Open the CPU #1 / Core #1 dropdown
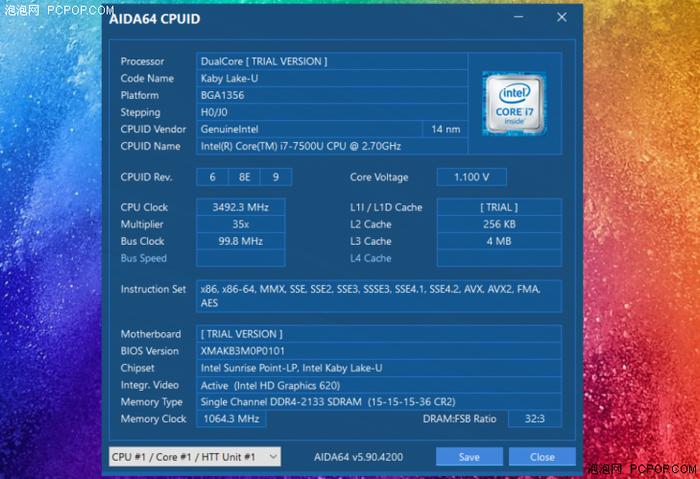700x479 pixels. pos(195,457)
